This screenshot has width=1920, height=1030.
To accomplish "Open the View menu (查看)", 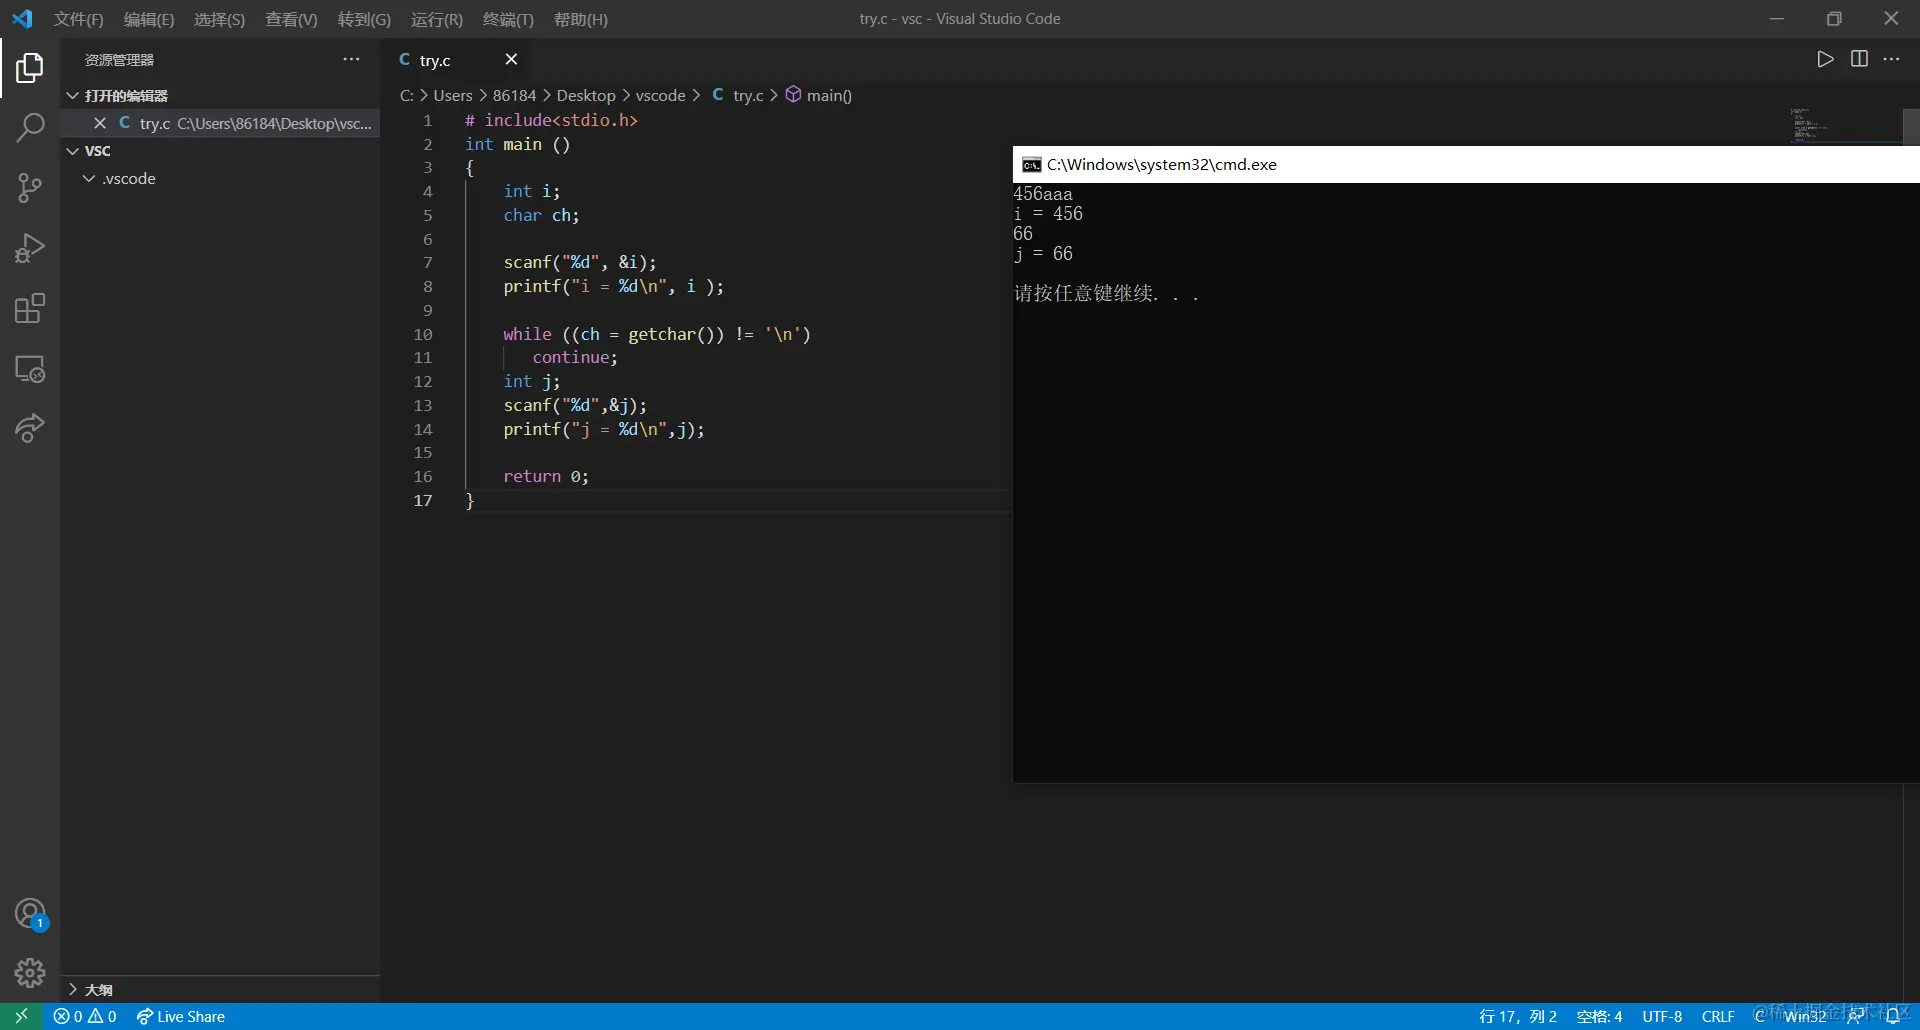I will [x=291, y=19].
